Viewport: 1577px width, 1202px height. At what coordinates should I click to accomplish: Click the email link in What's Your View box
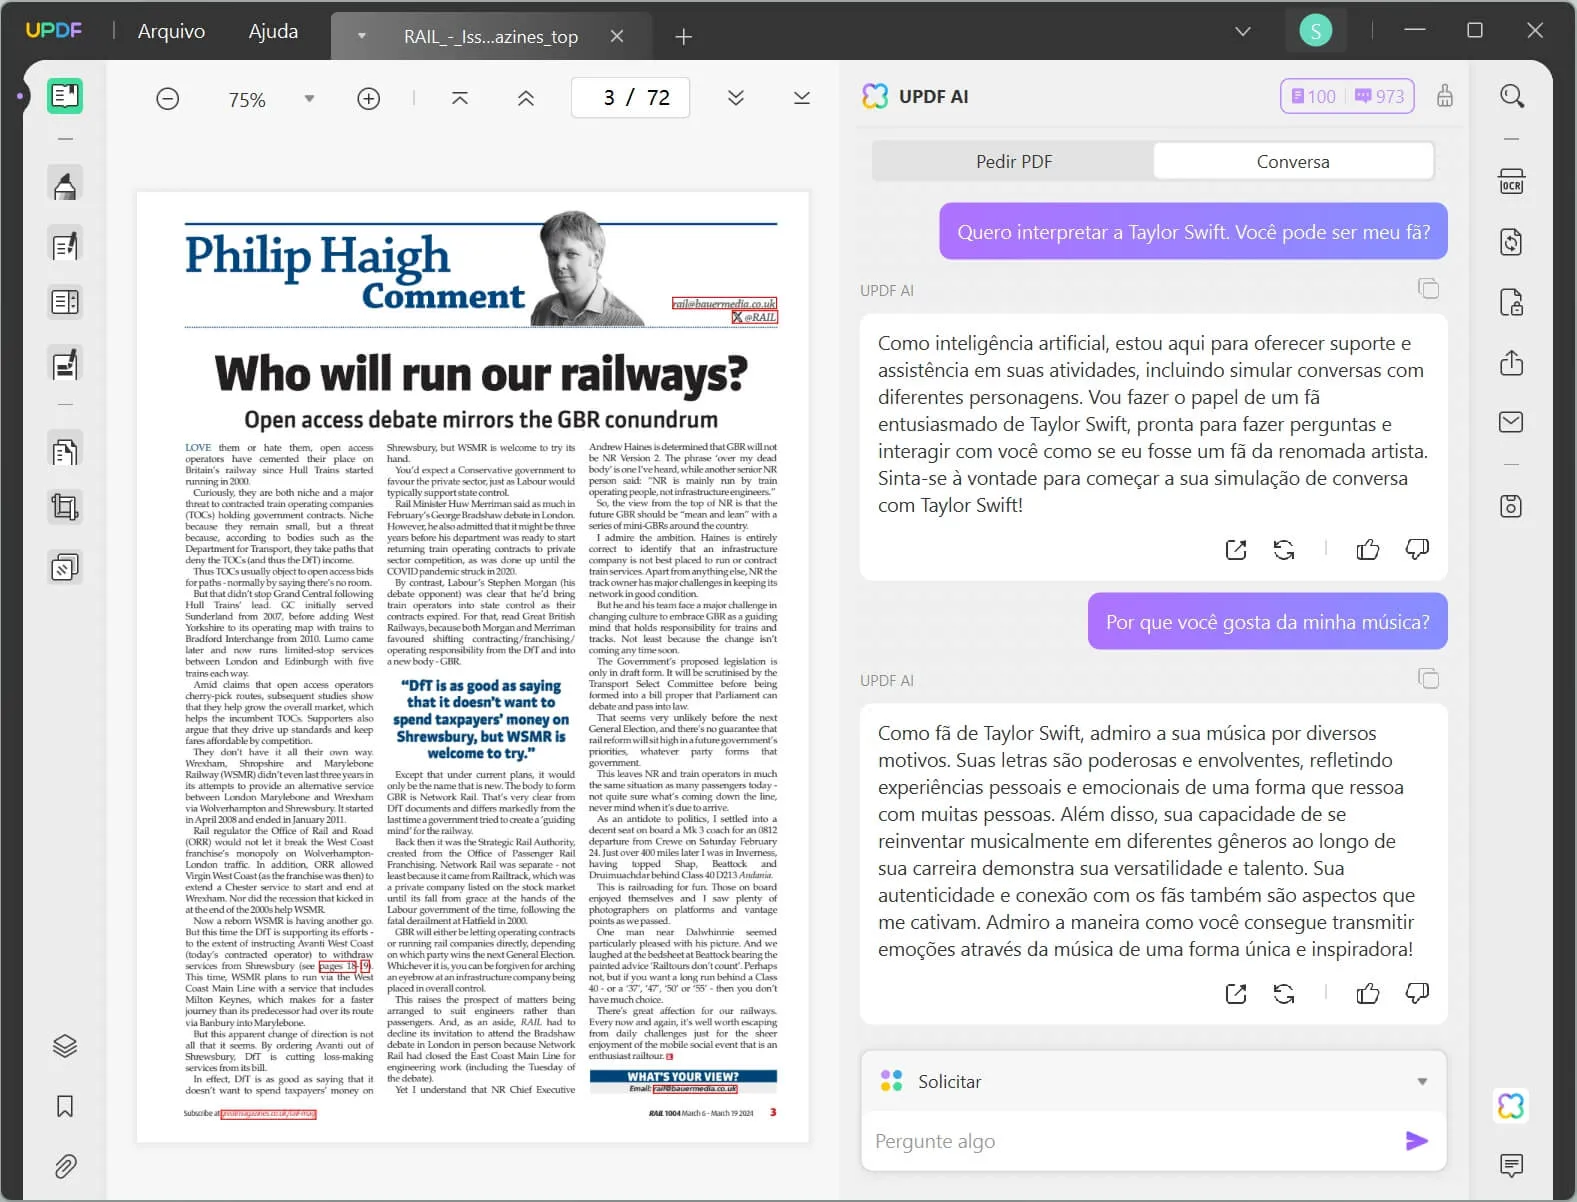coord(695,1088)
